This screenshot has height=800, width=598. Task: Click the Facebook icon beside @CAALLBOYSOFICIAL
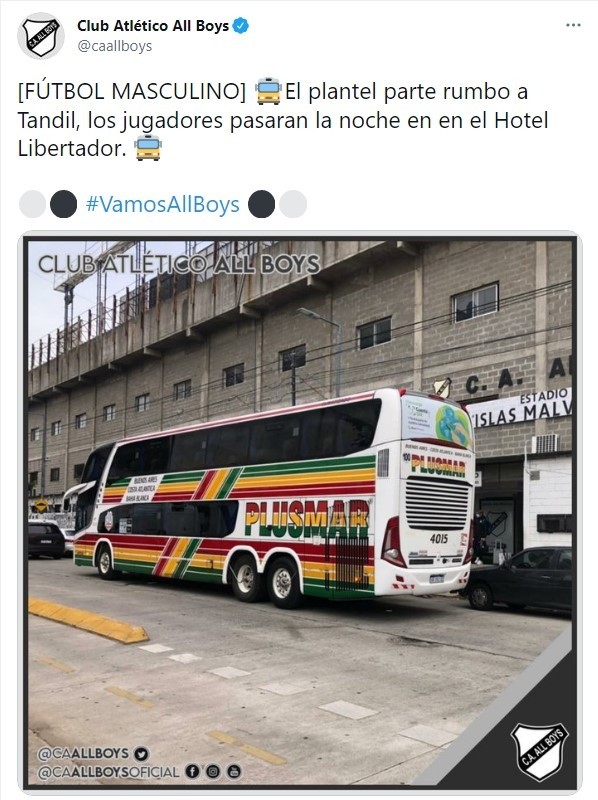coord(192,771)
